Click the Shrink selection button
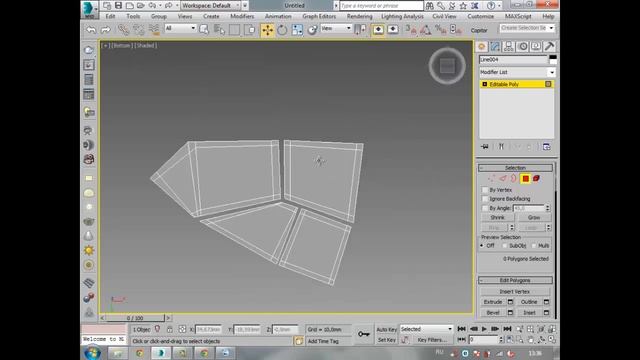640x360 pixels. click(x=497, y=218)
